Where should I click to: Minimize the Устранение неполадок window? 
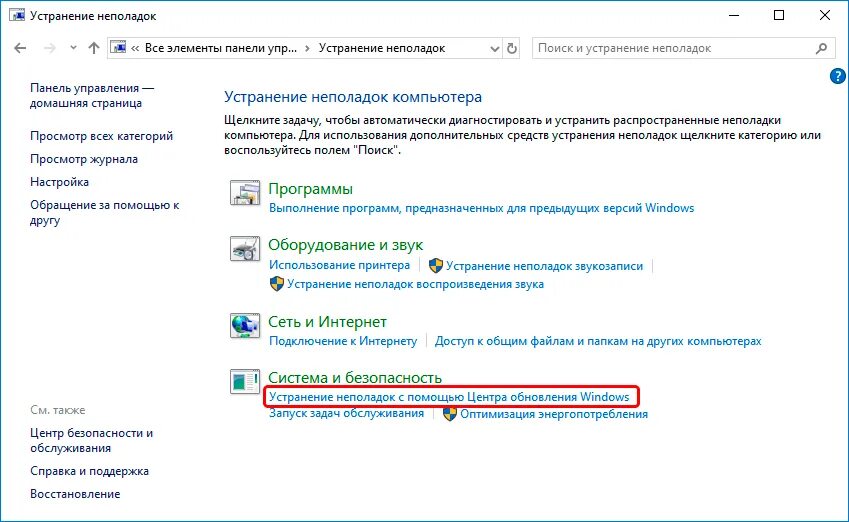734,15
